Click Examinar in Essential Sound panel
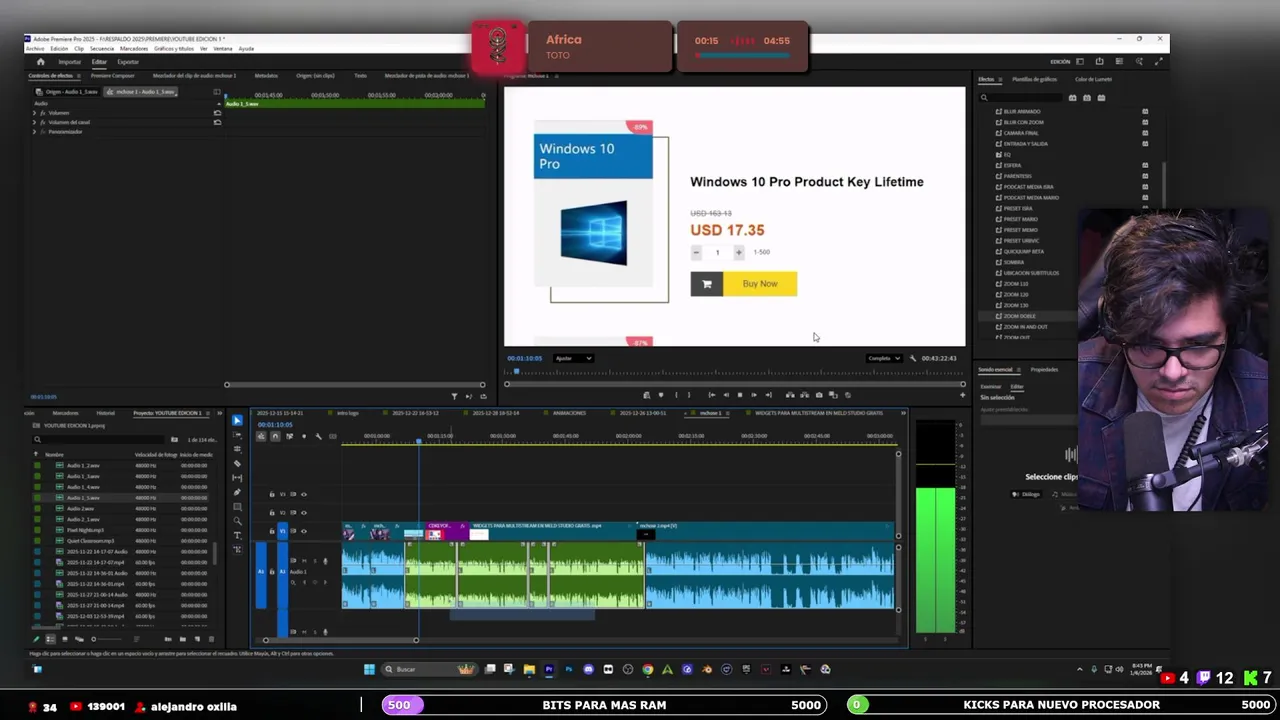 991,387
